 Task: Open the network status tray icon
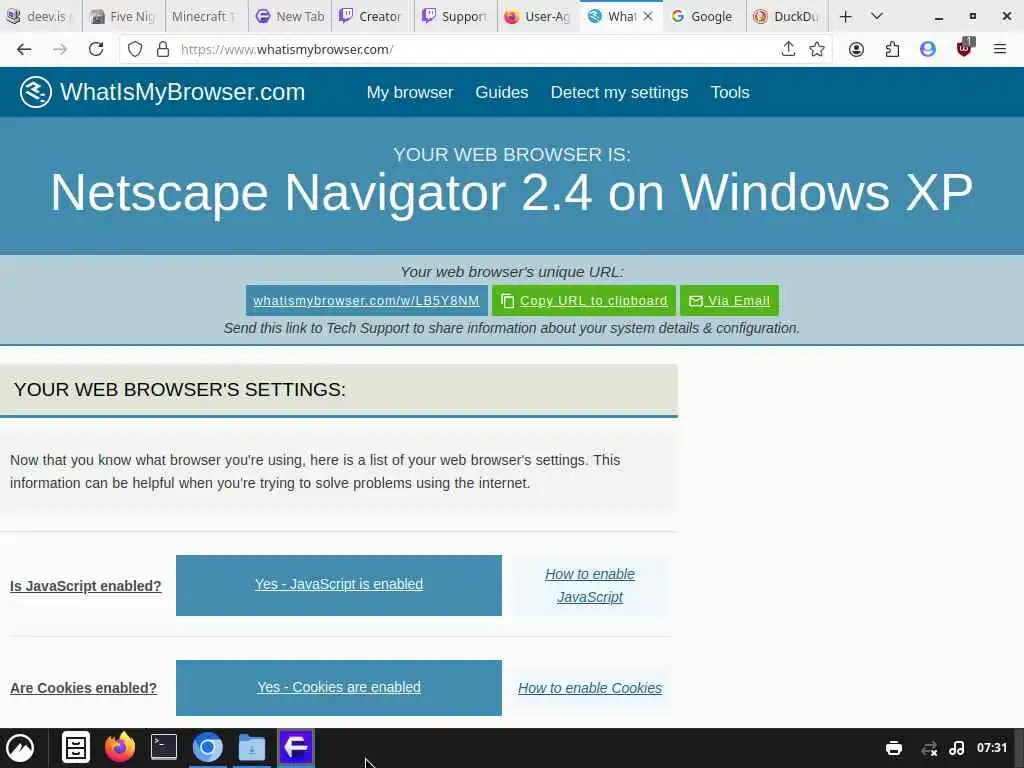pyautogui.click(x=929, y=748)
